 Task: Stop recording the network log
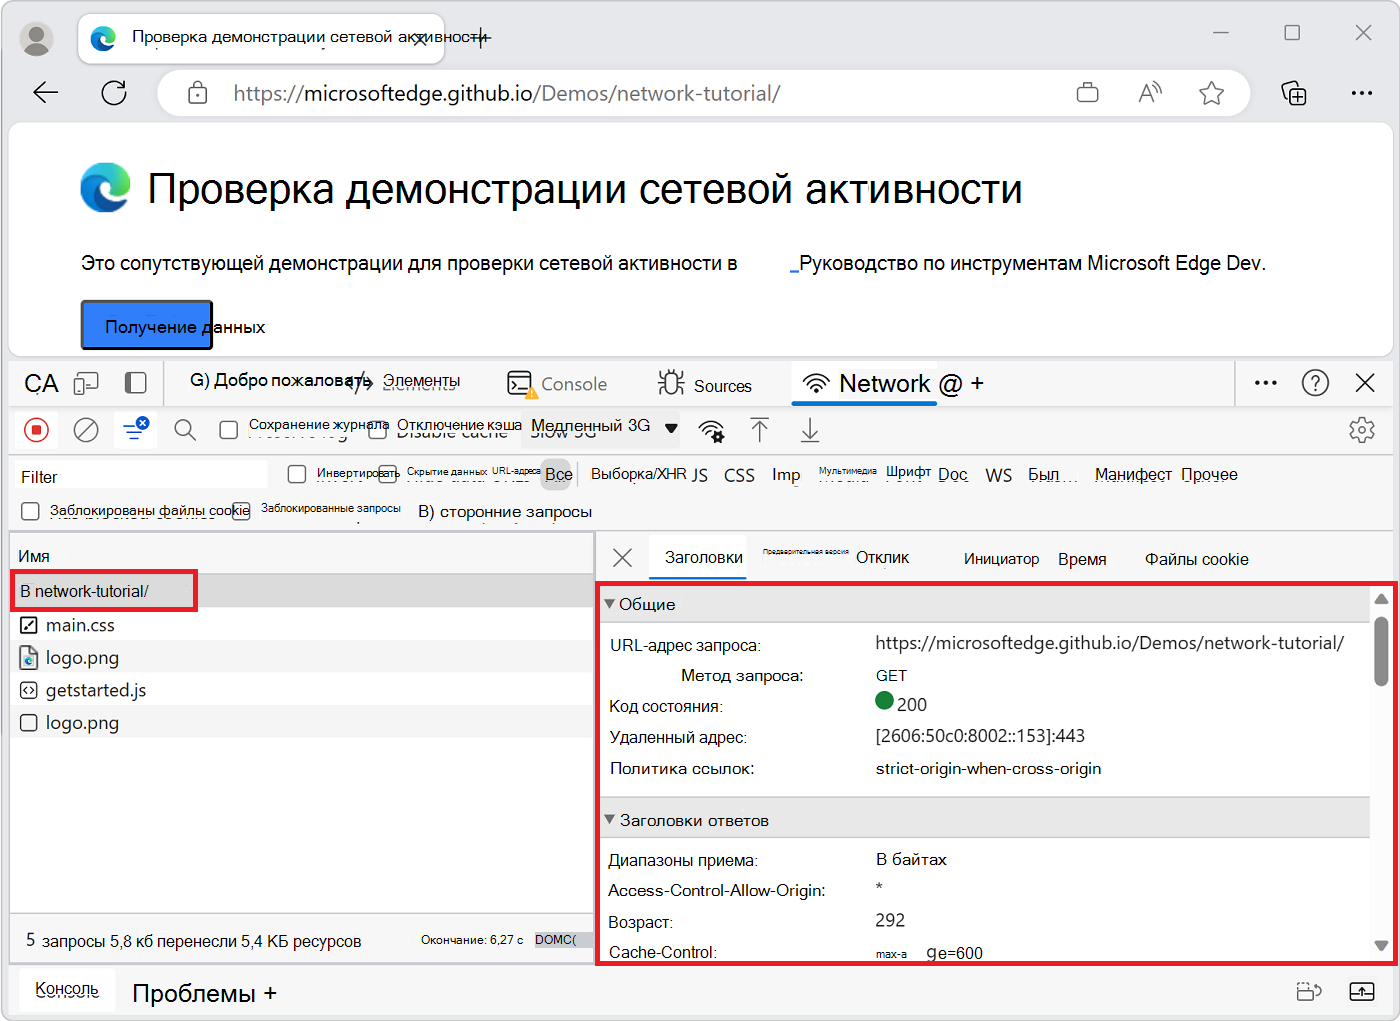[37, 430]
